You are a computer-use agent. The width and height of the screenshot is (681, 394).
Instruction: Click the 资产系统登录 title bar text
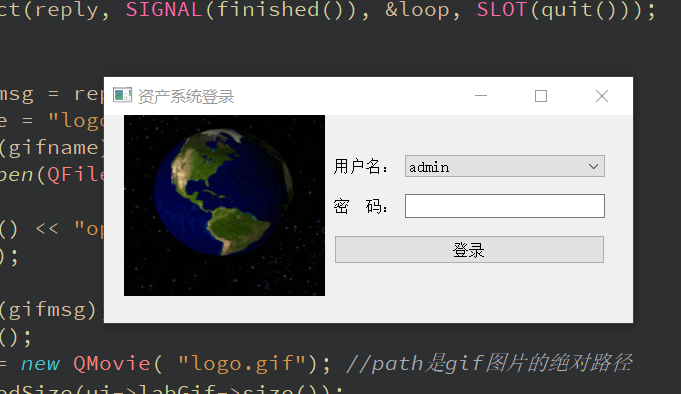(186, 96)
